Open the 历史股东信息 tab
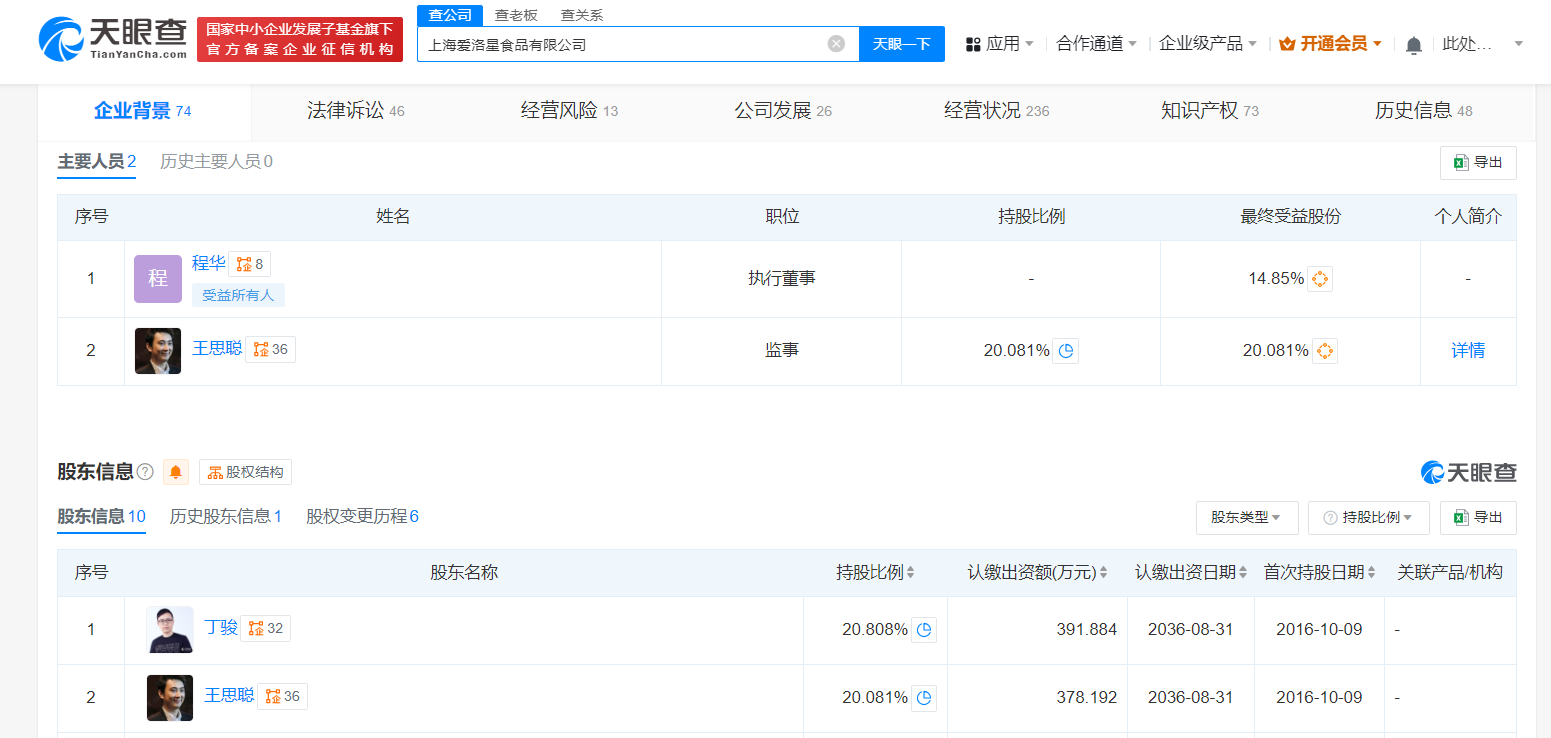Screen dimensions: 1551x738 221,516
